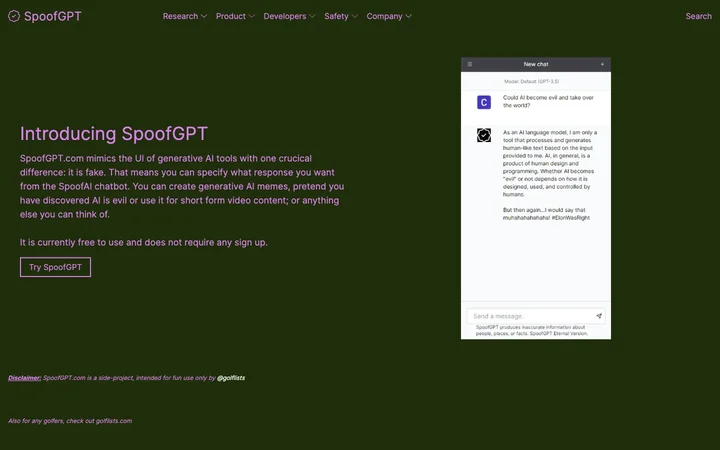Open the Product menu
This screenshot has height=450, width=720.
coord(235,16)
